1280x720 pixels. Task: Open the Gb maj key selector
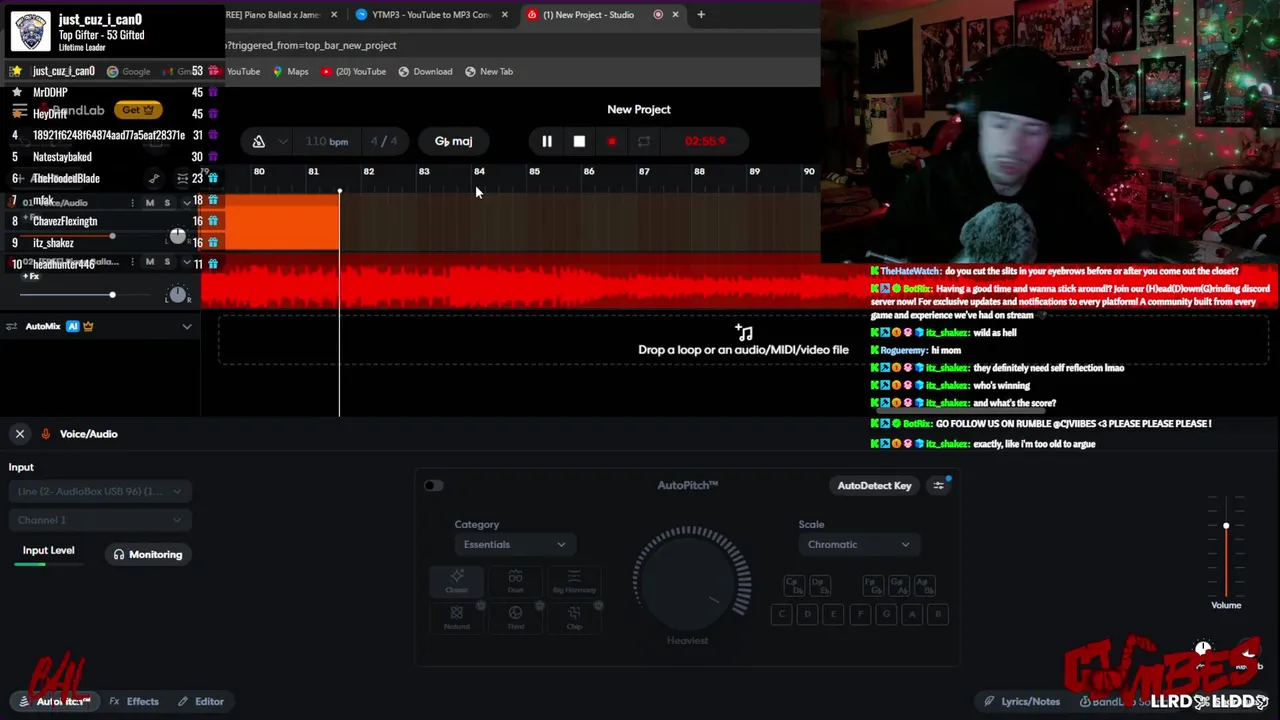click(454, 141)
